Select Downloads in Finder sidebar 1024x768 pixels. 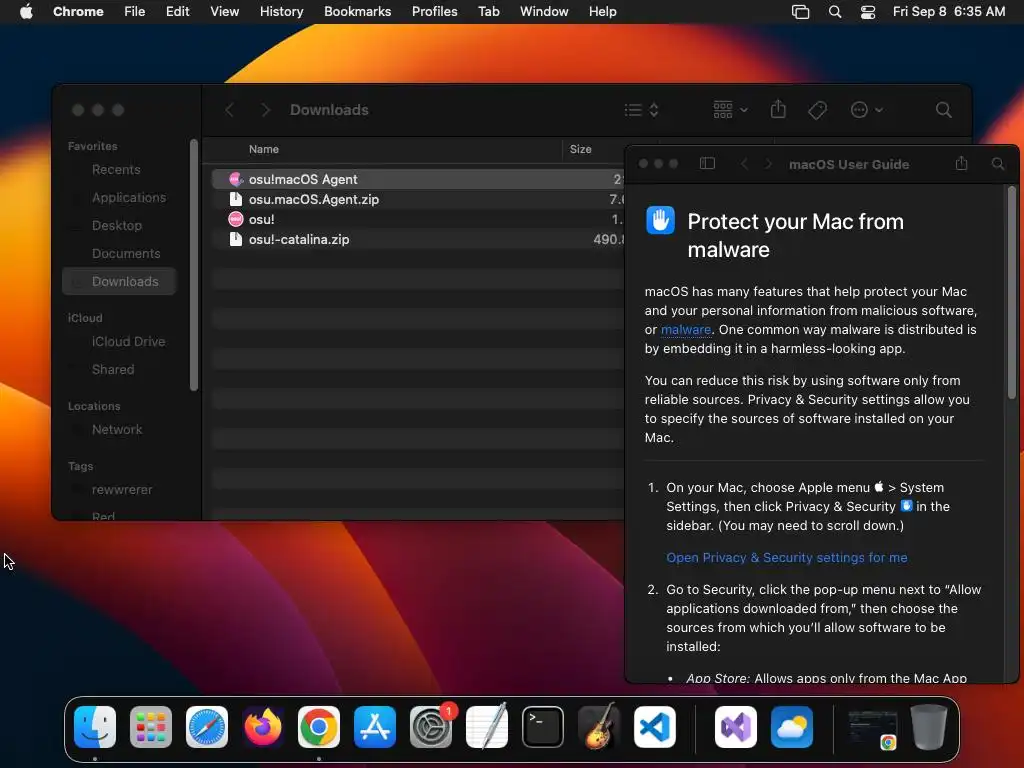tap(120, 281)
